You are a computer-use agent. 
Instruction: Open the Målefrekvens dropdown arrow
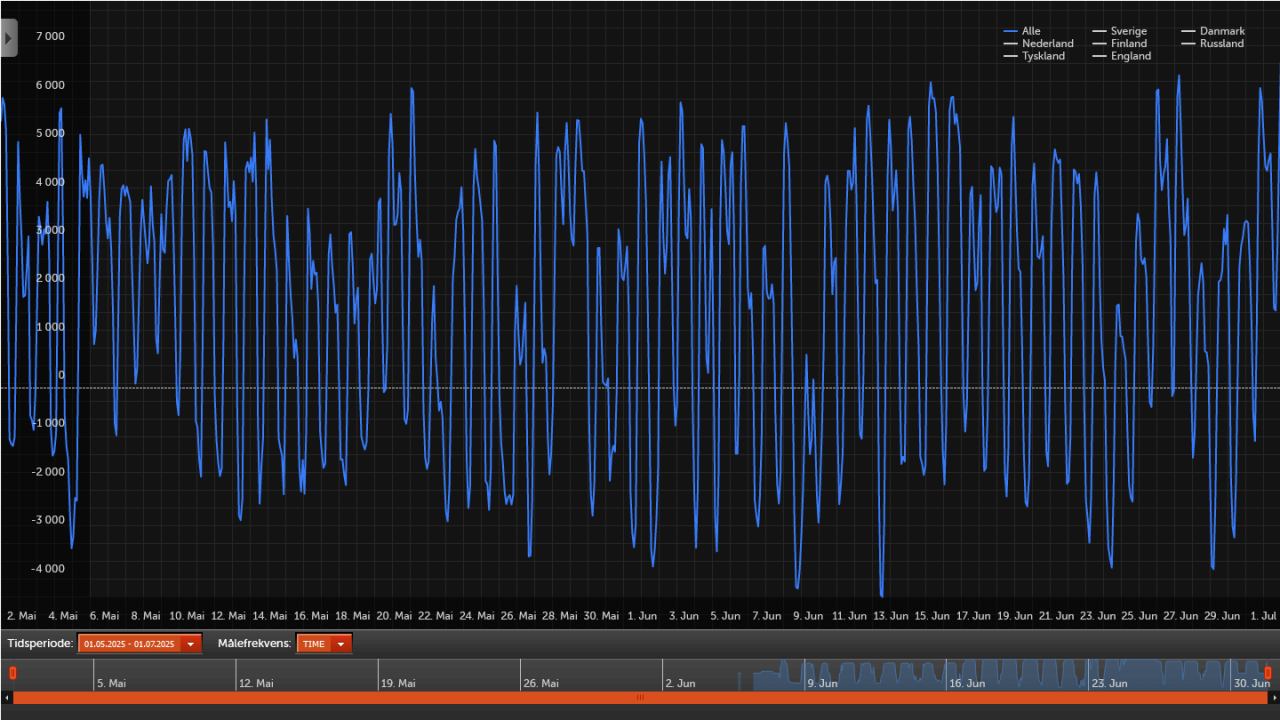pyautogui.click(x=341, y=643)
